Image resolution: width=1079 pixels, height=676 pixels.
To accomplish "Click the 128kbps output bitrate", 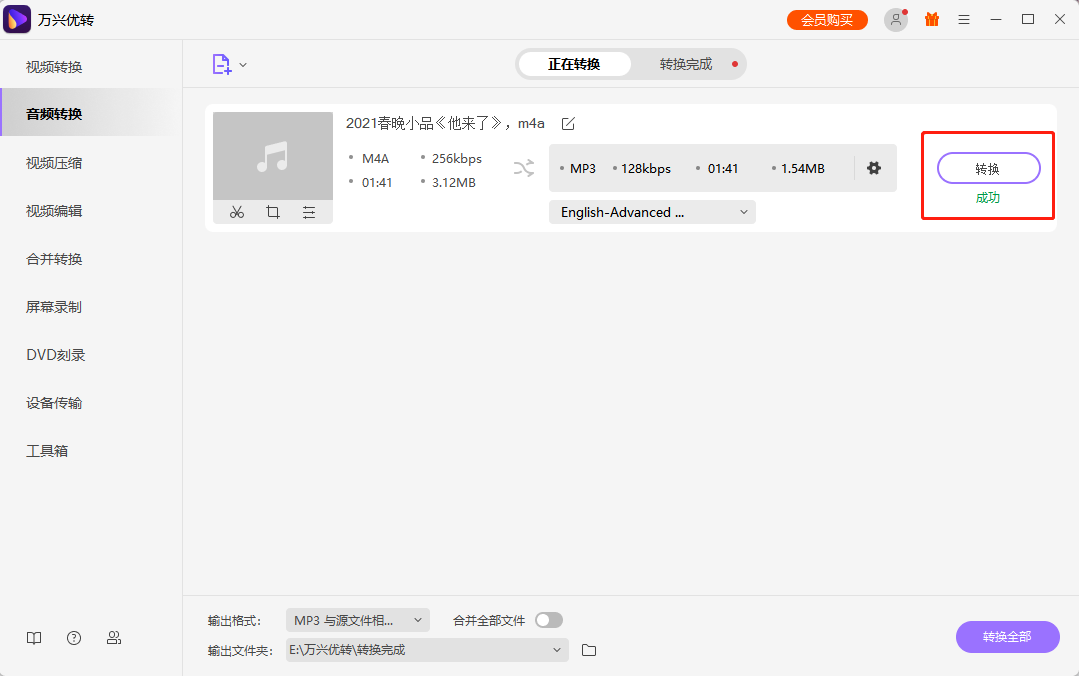I will point(645,169).
